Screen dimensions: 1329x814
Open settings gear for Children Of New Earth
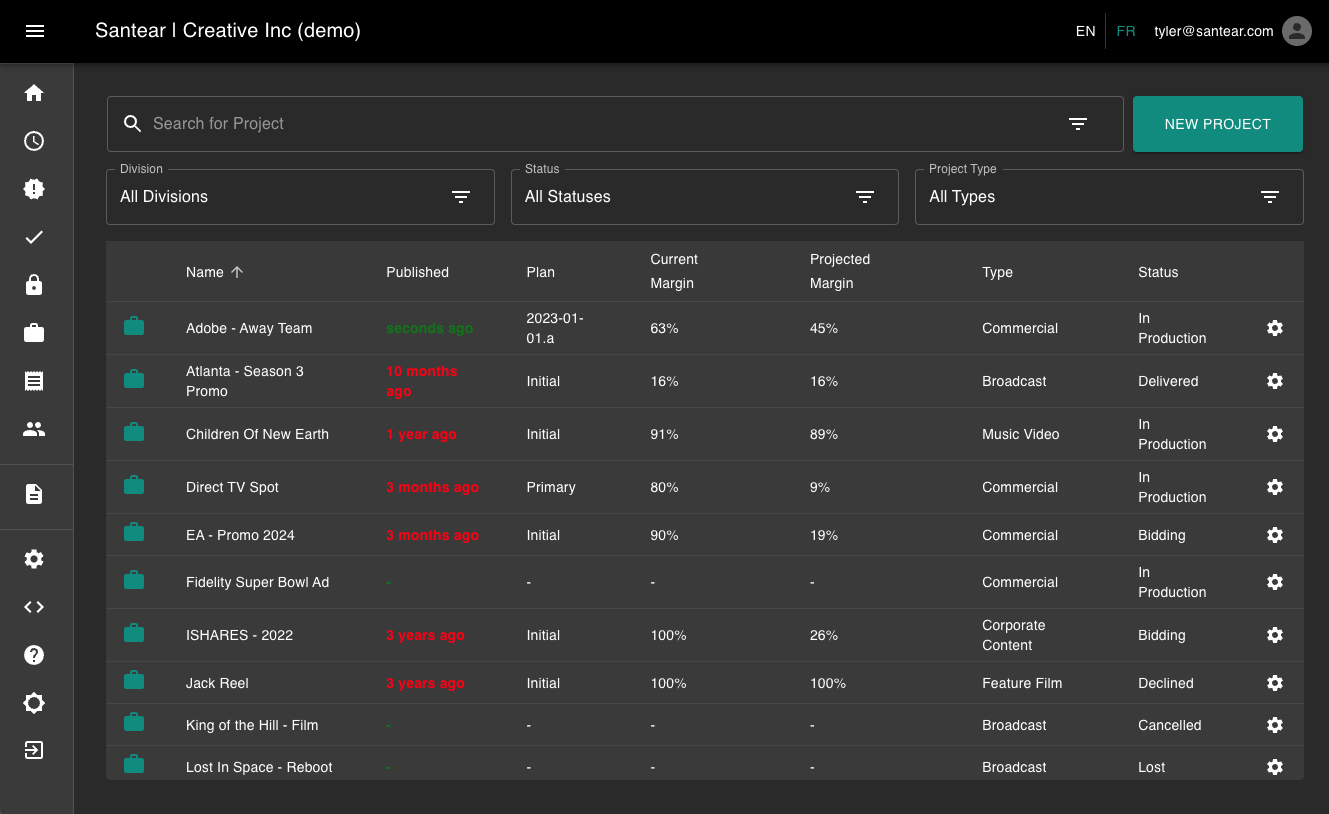pos(1275,434)
